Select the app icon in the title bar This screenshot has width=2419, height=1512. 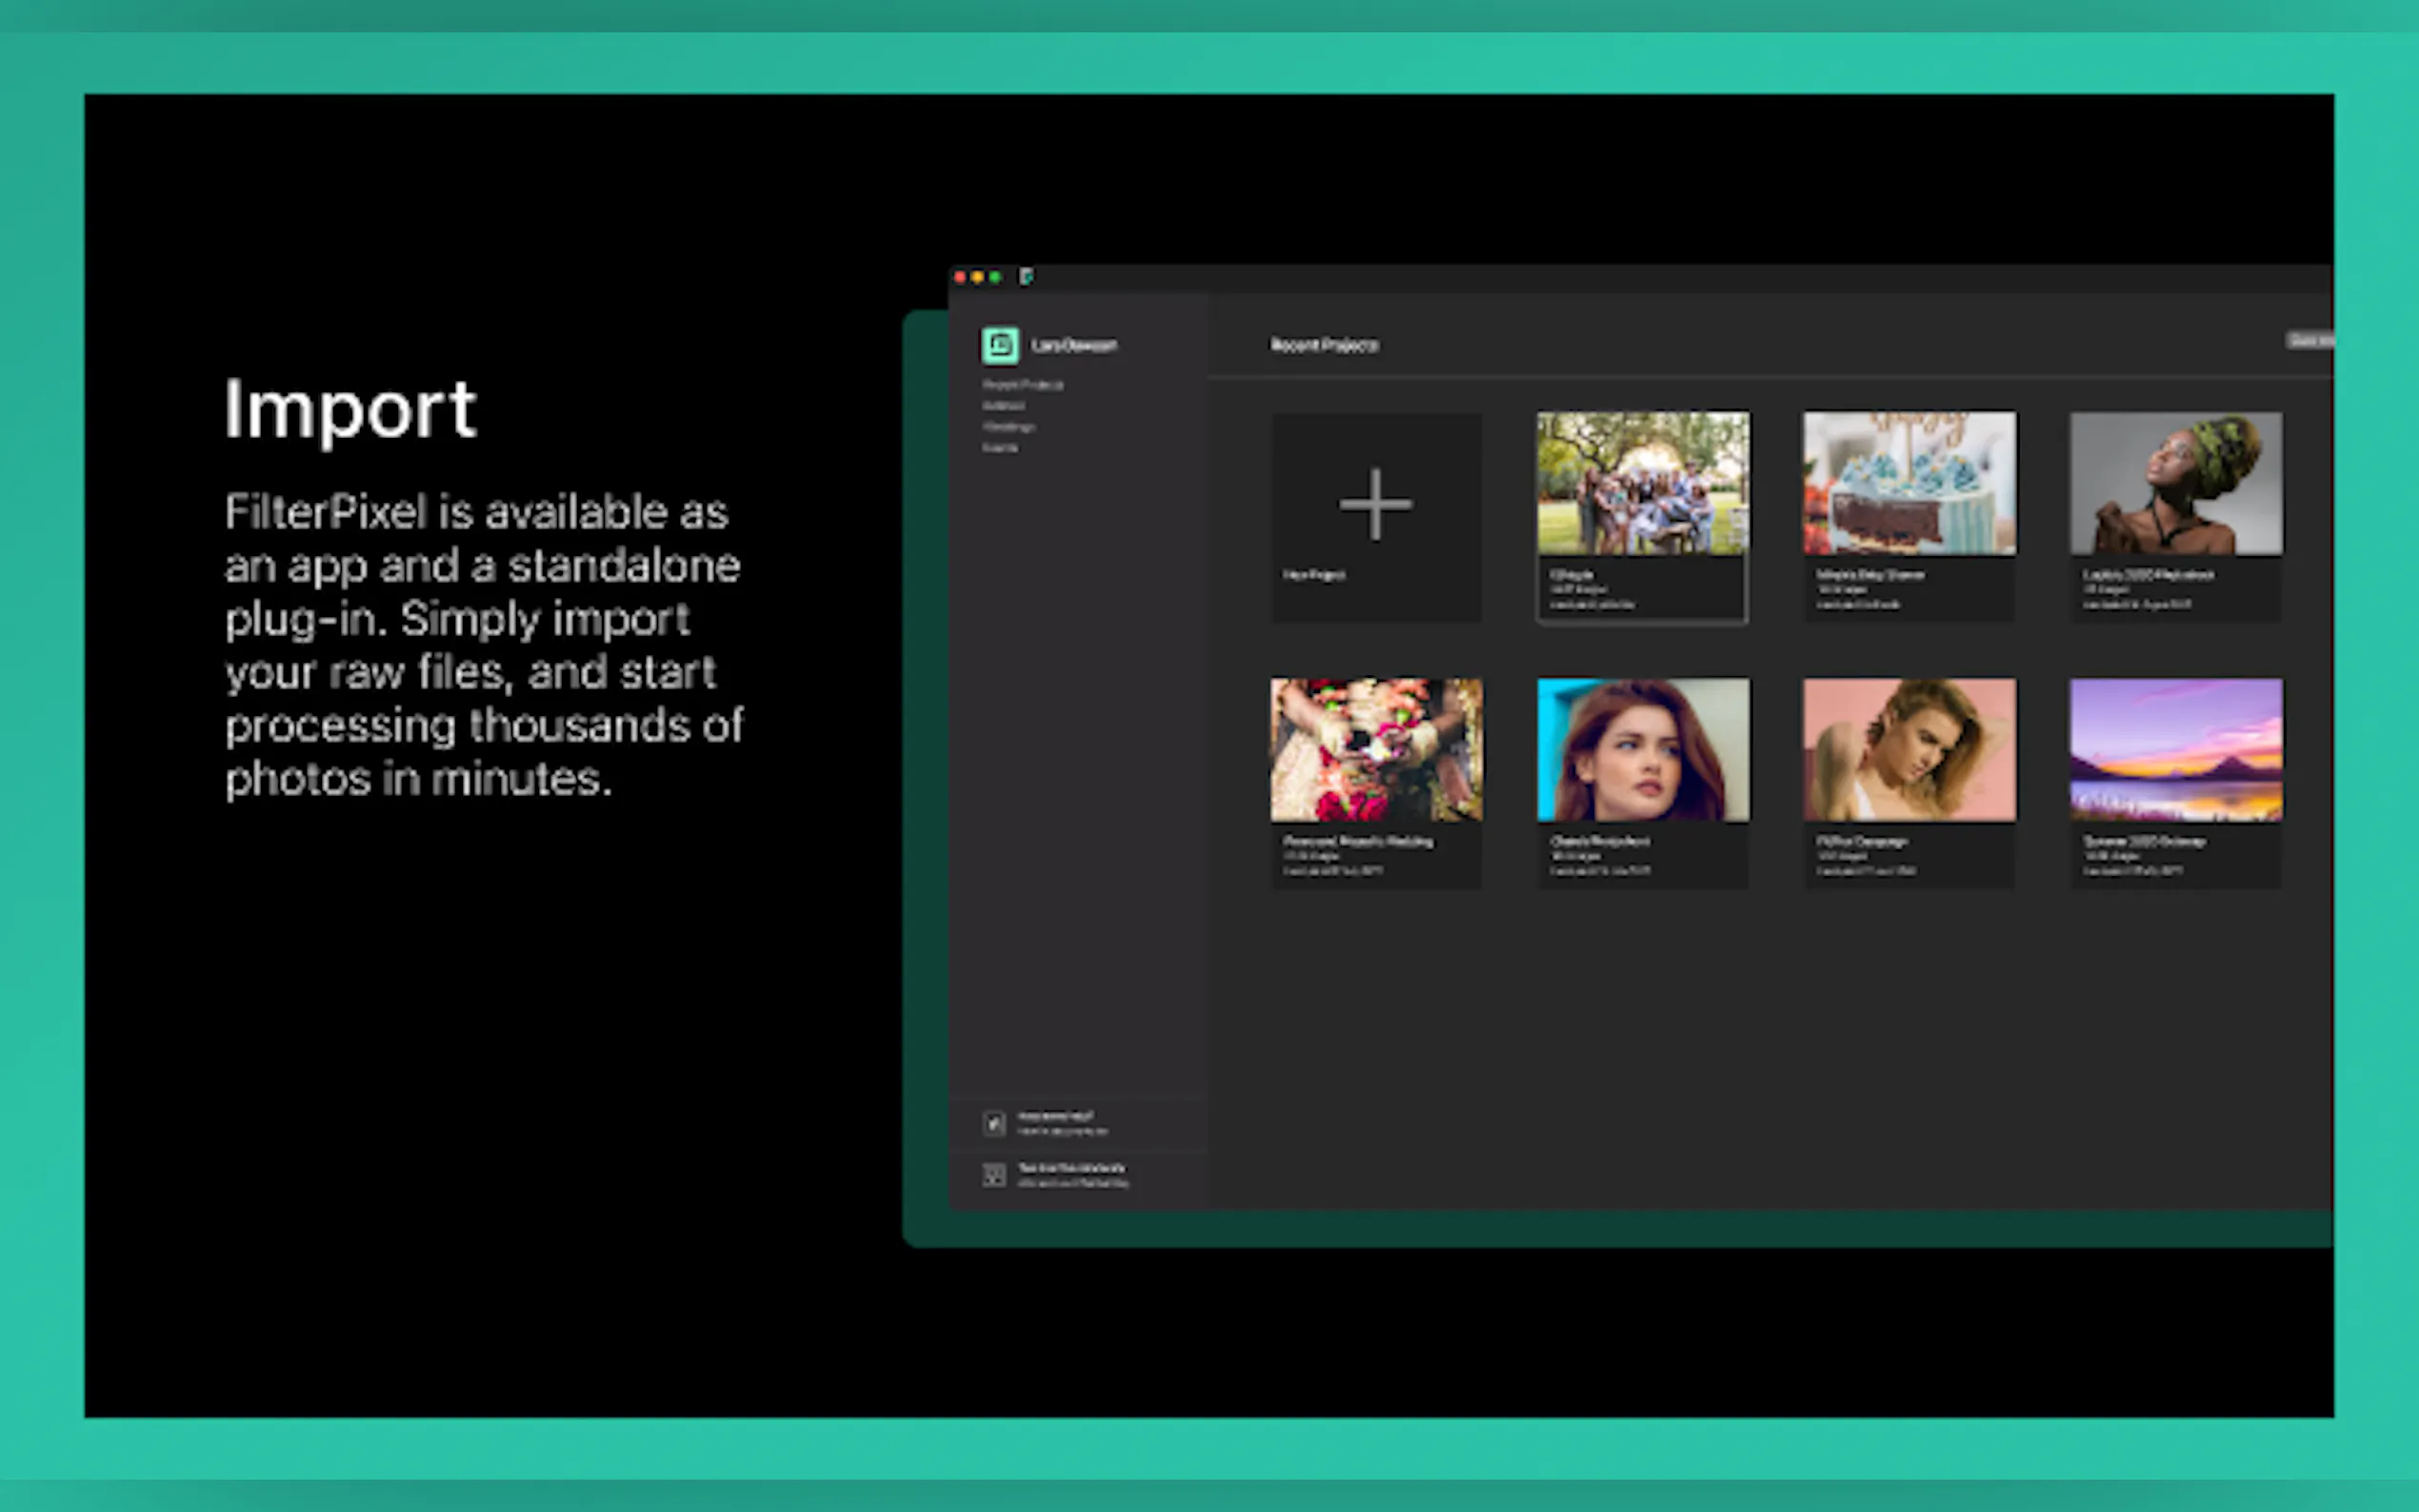[1026, 277]
